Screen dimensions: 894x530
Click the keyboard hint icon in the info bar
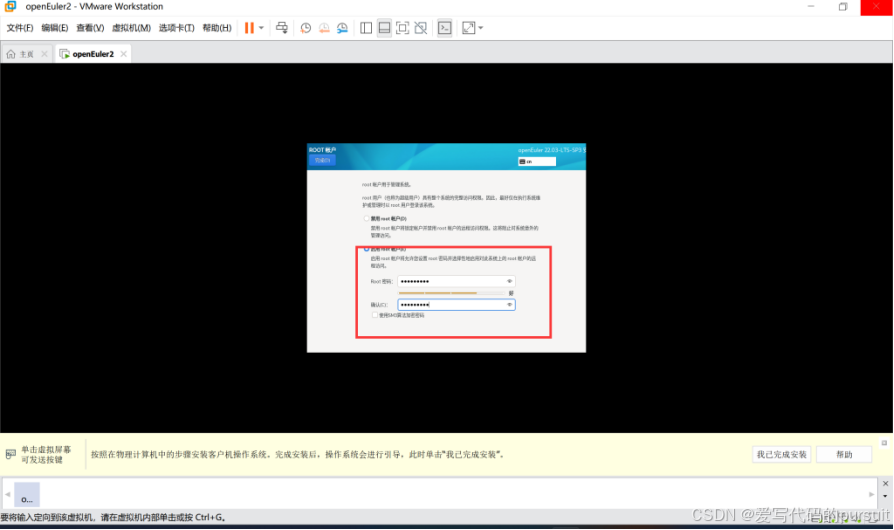pyautogui.click(x=11, y=454)
